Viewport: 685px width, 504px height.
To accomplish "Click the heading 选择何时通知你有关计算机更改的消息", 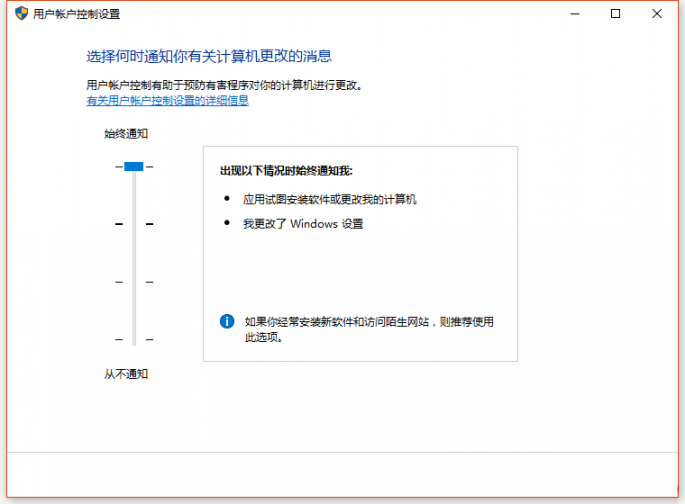I will pos(209,56).
